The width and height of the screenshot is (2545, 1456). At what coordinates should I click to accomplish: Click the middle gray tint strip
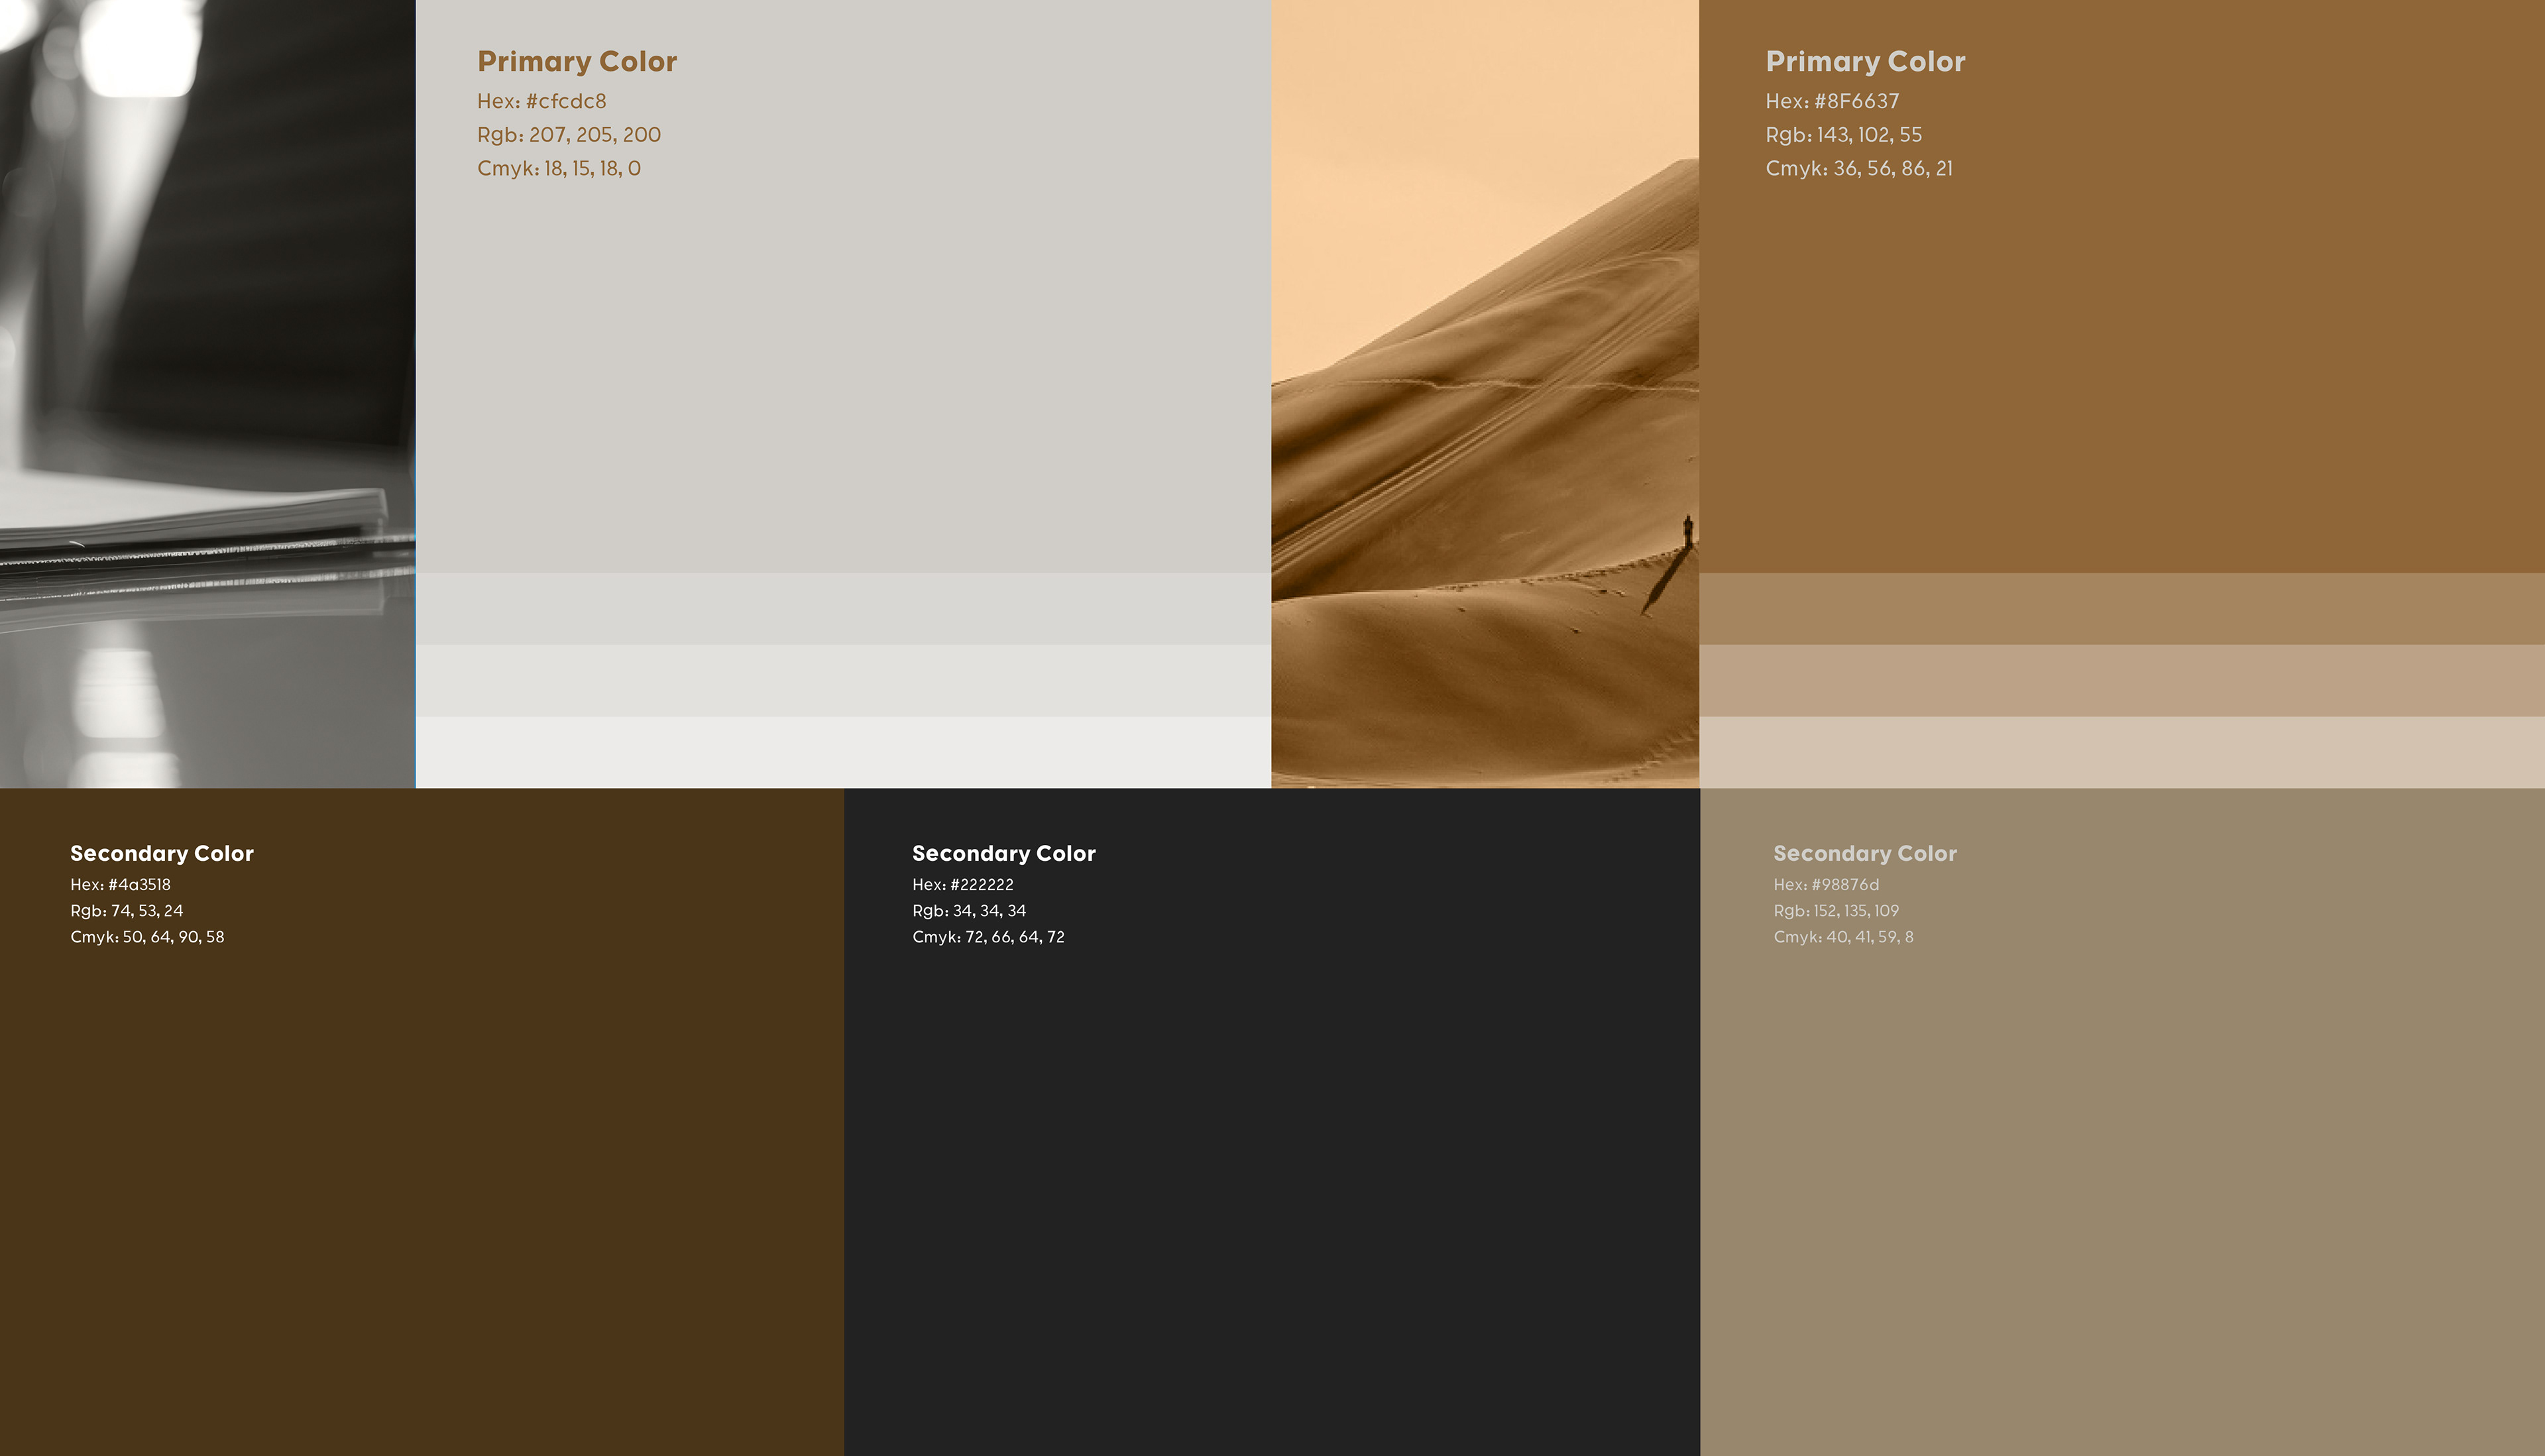842,680
